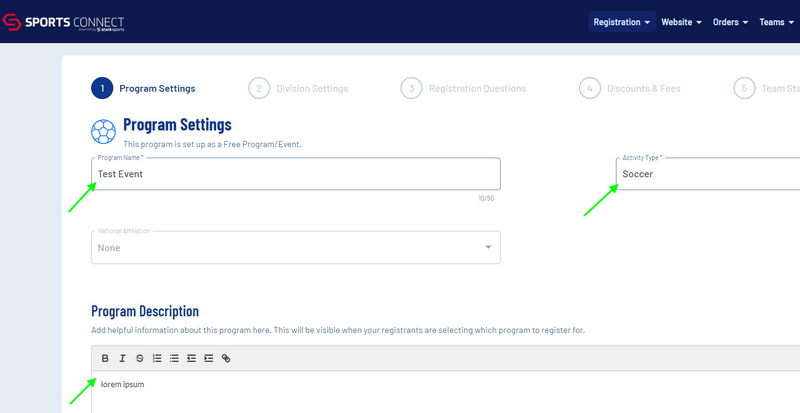800x413 pixels.
Task: Click the 'Free Program/Event' notice text
Action: (213, 144)
